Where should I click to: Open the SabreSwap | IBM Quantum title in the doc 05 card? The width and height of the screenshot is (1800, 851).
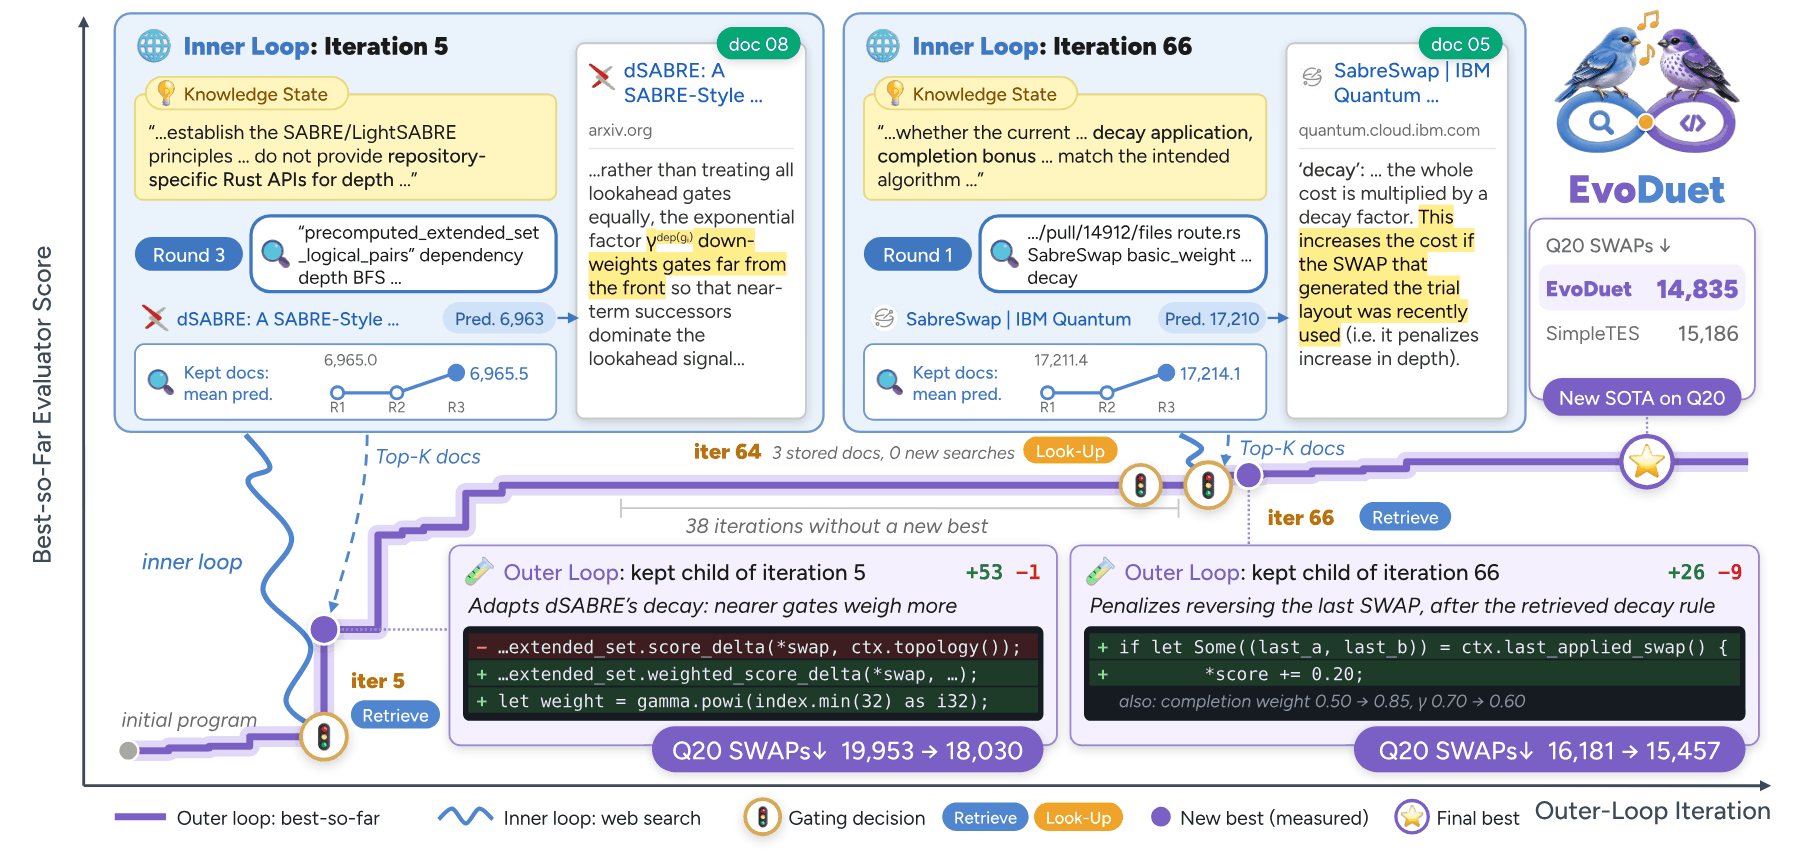pyautogui.click(x=1411, y=83)
